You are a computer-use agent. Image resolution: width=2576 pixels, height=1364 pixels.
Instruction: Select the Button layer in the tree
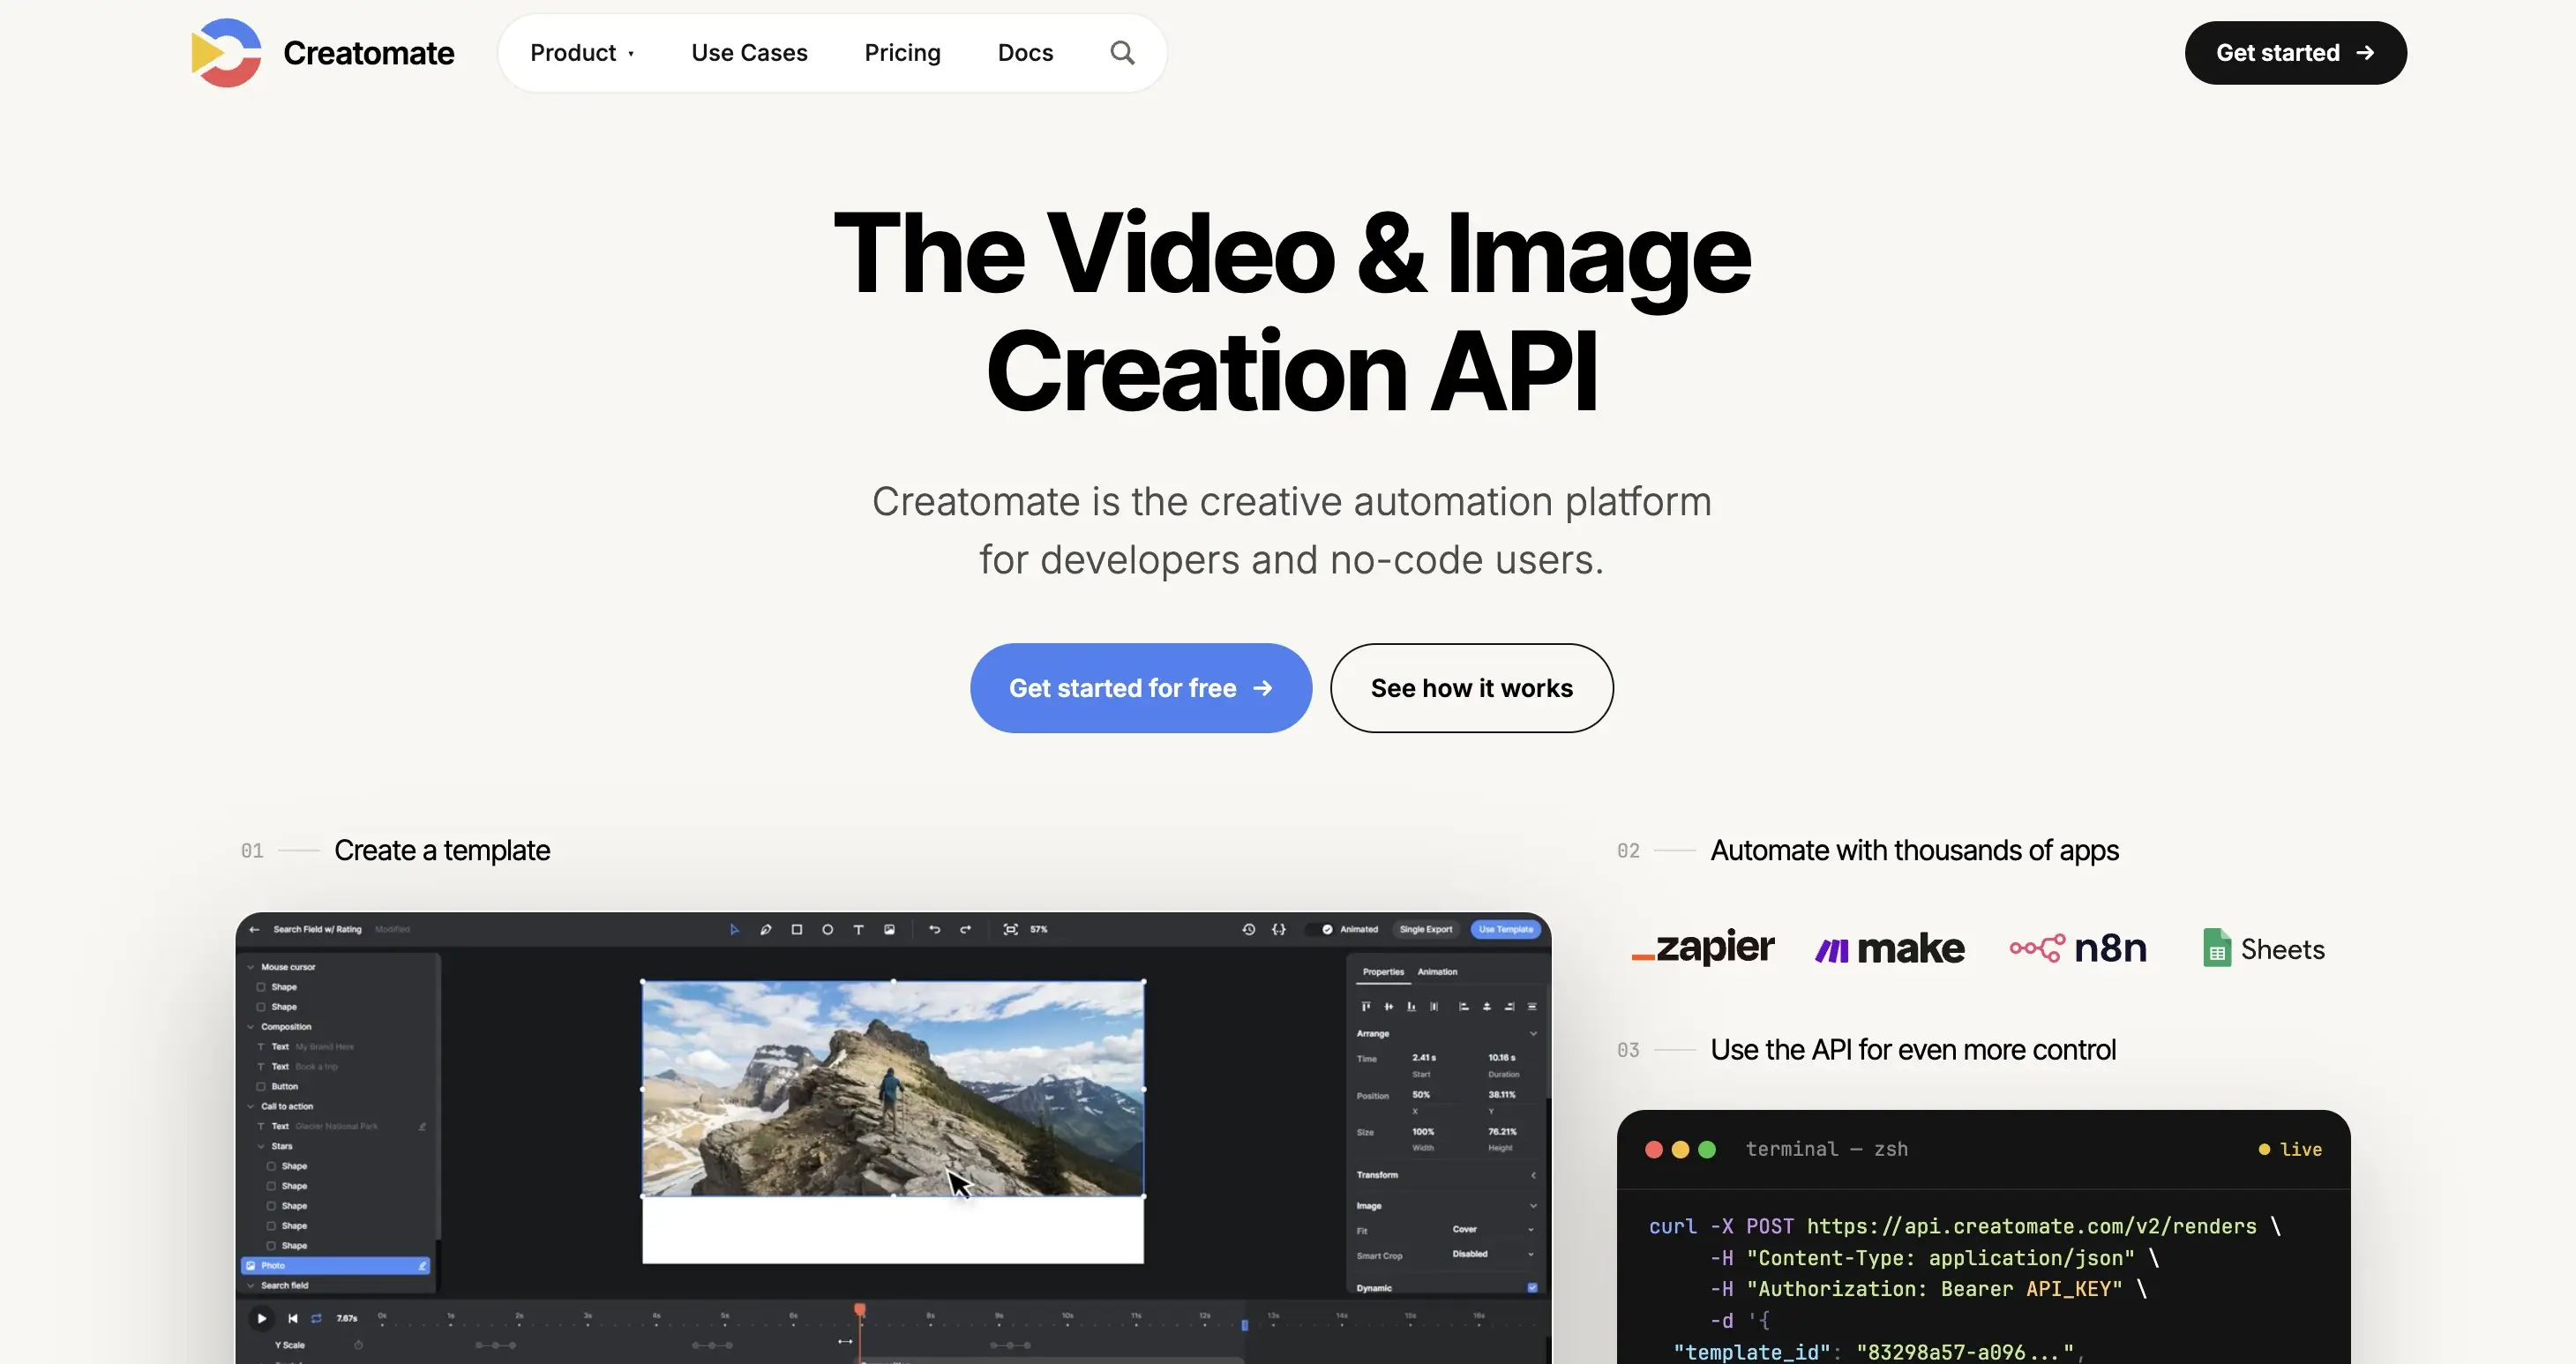tap(284, 1086)
